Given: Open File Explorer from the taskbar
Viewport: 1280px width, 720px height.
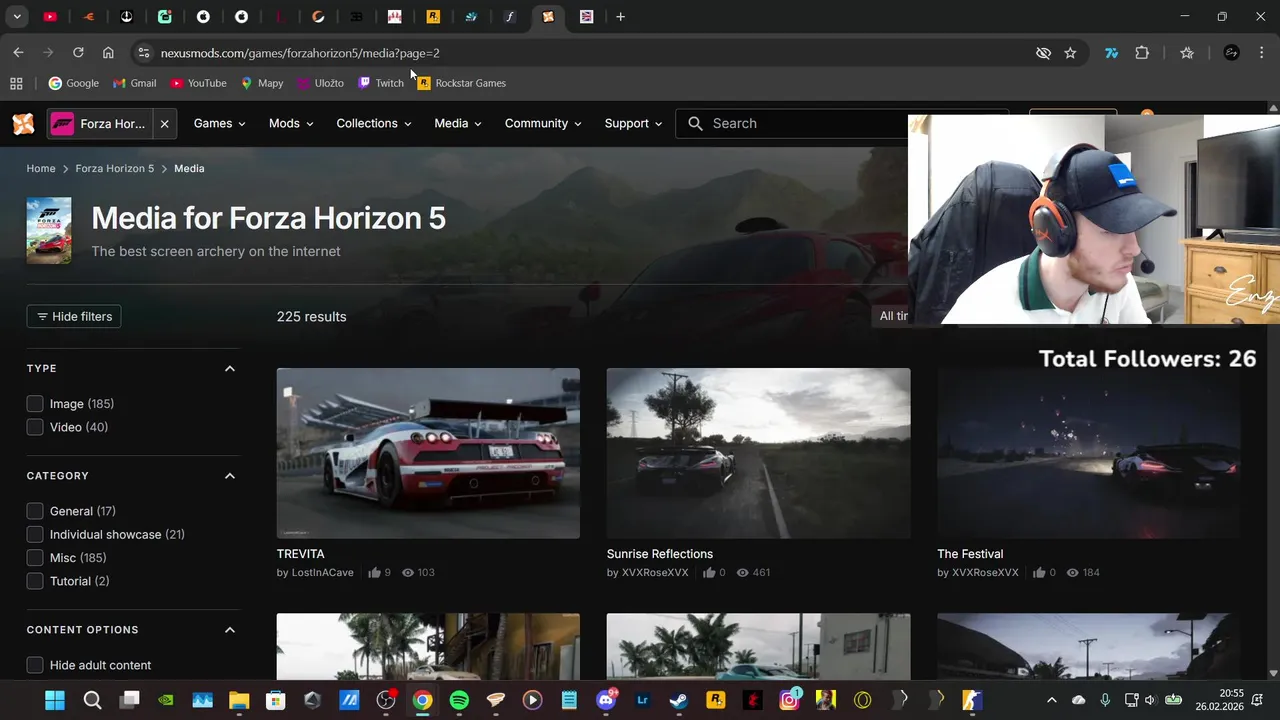Looking at the screenshot, I should [x=239, y=701].
